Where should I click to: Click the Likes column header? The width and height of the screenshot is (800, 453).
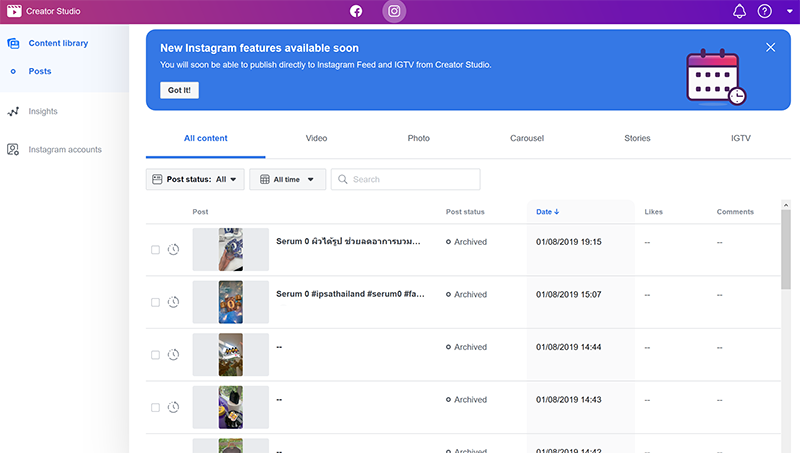point(654,212)
